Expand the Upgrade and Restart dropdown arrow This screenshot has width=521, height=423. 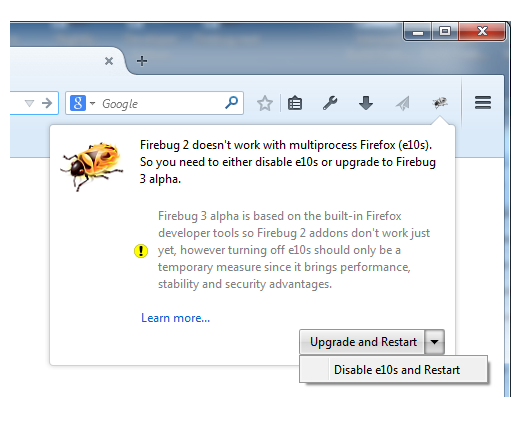point(434,342)
